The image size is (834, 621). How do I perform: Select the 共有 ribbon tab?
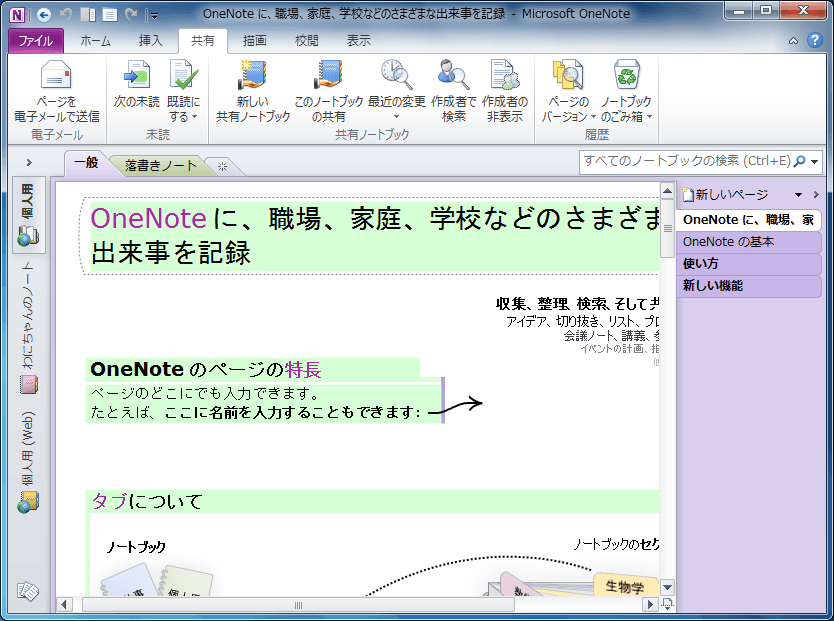[x=203, y=40]
